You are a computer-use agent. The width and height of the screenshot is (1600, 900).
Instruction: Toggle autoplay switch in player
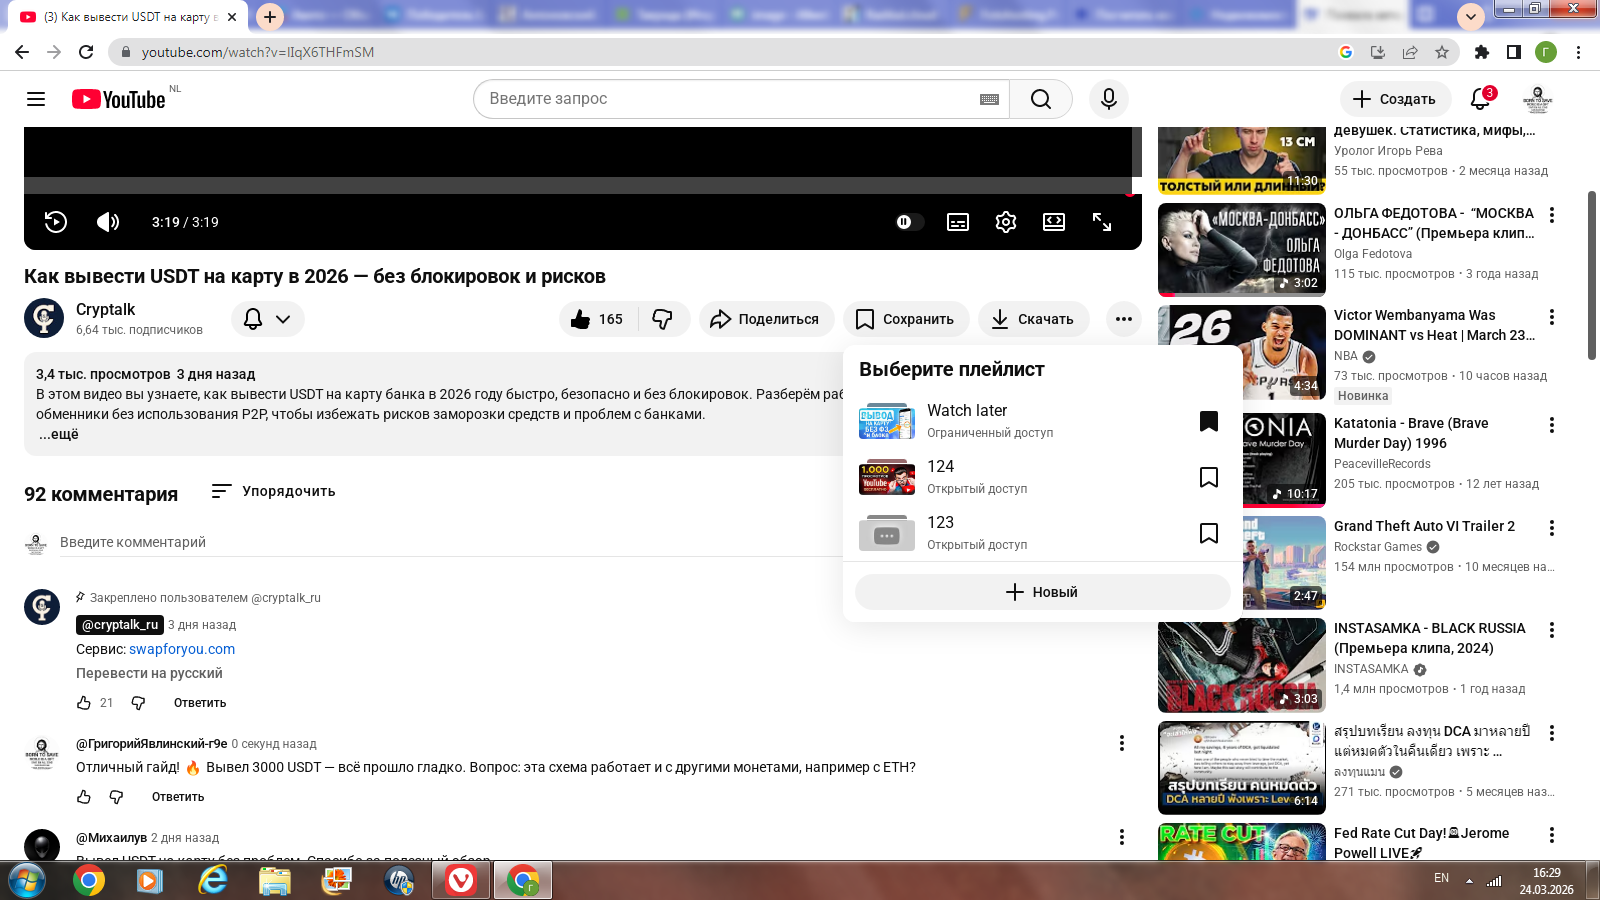pos(909,222)
